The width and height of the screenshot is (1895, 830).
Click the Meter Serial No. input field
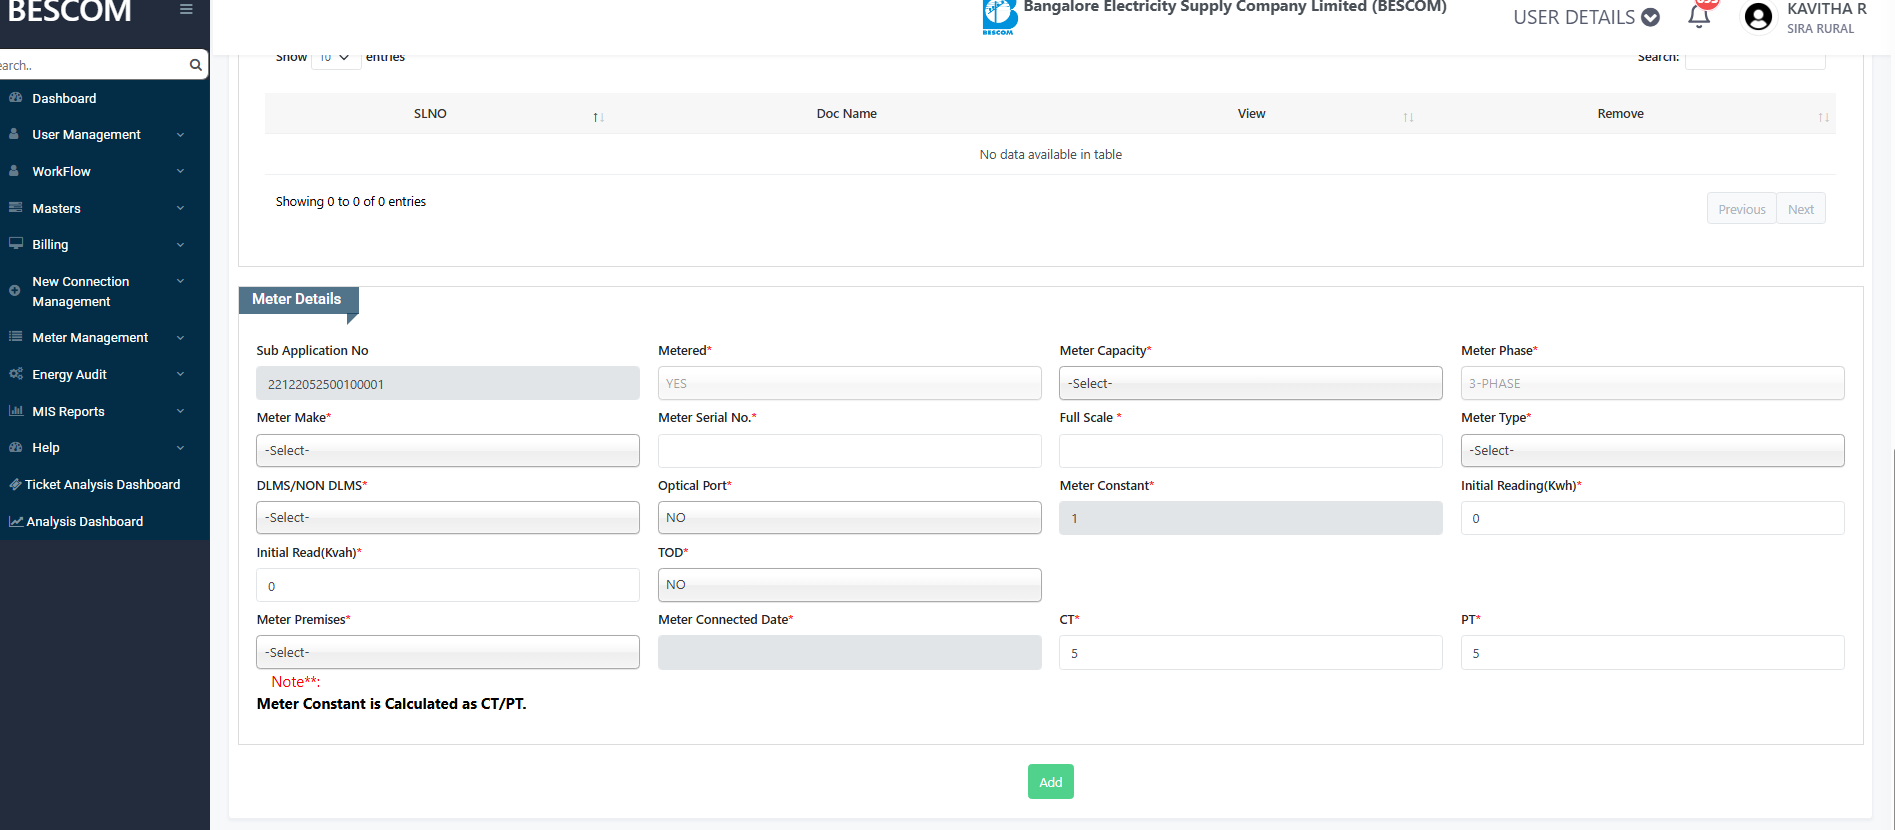(849, 451)
